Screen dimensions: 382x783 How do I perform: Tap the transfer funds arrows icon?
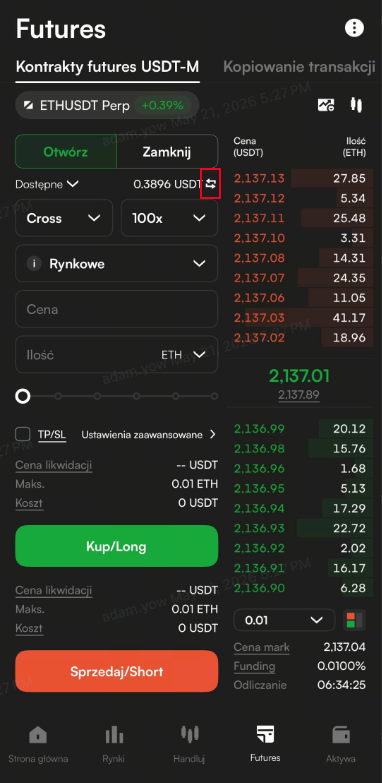[x=211, y=184]
